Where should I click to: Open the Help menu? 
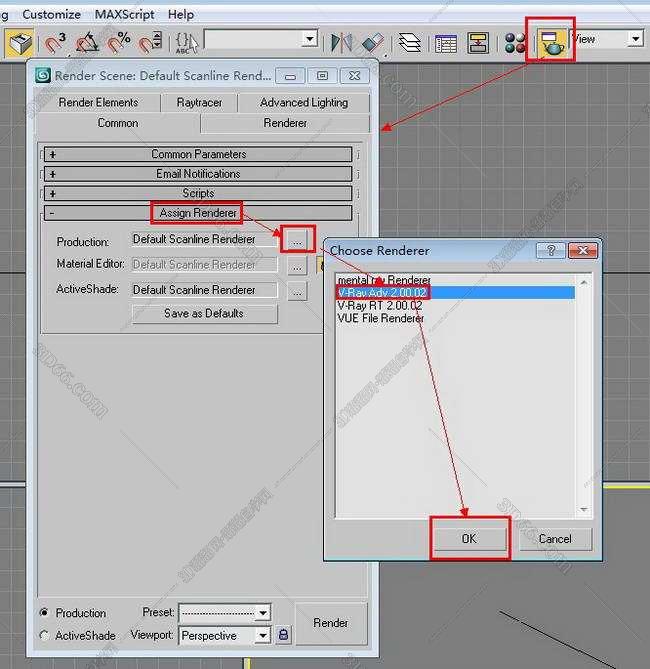point(181,14)
